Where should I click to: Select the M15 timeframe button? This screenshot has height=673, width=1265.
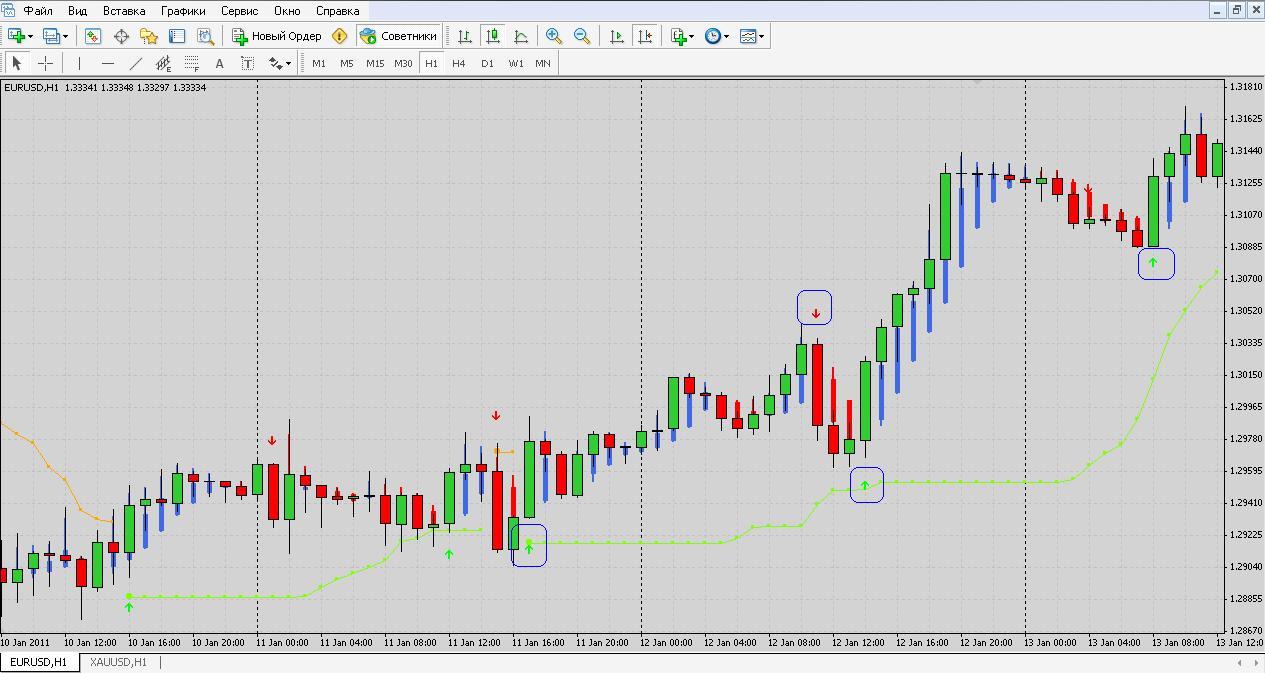[x=375, y=63]
